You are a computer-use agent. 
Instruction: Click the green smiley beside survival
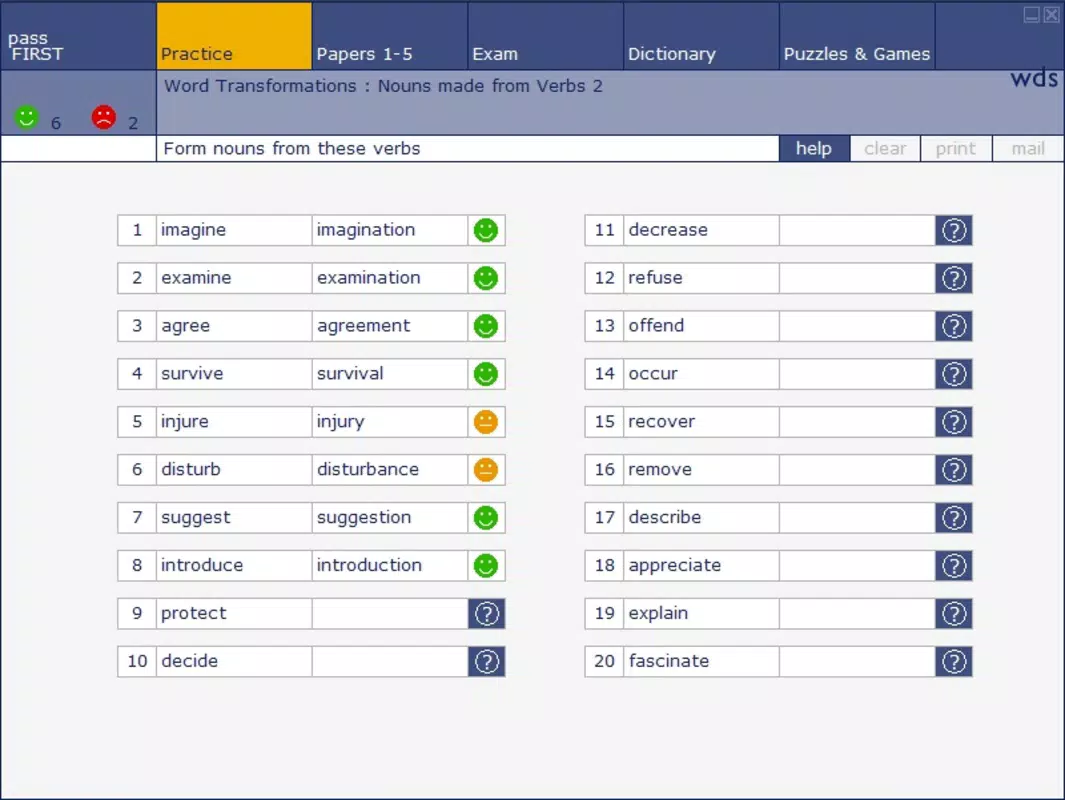[486, 374]
